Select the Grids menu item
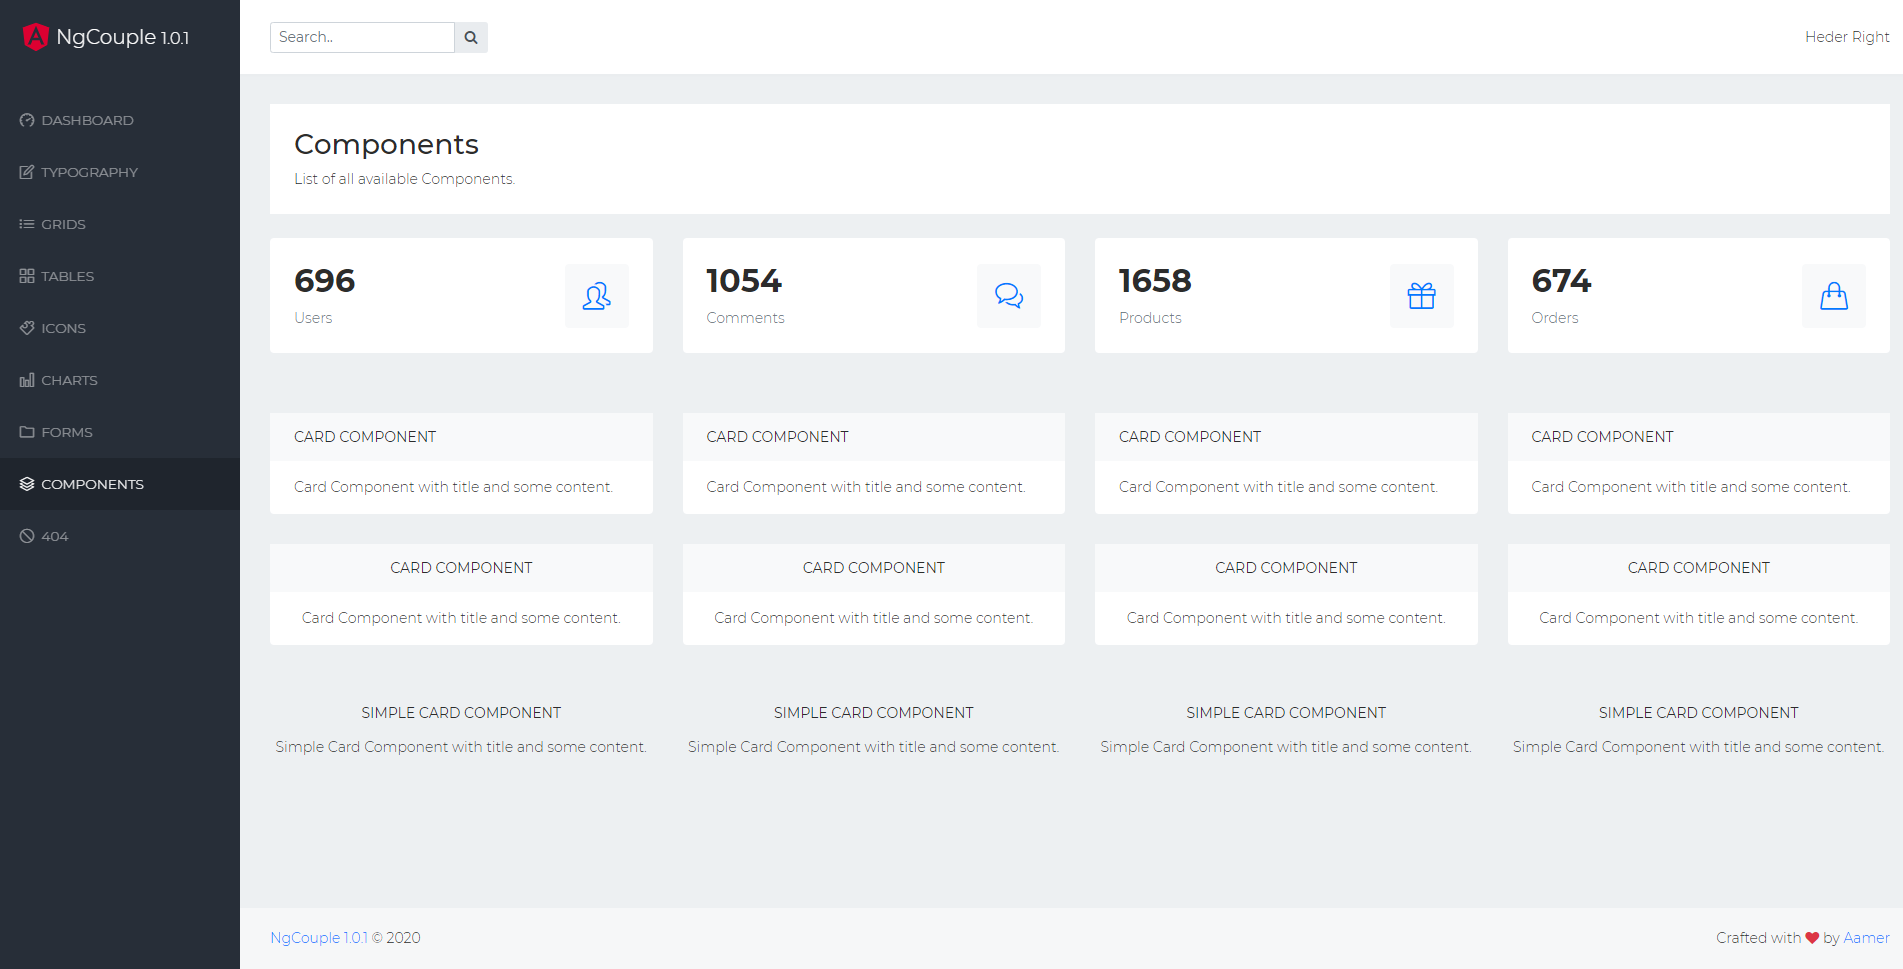The height and width of the screenshot is (969, 1903). point(120,224)
